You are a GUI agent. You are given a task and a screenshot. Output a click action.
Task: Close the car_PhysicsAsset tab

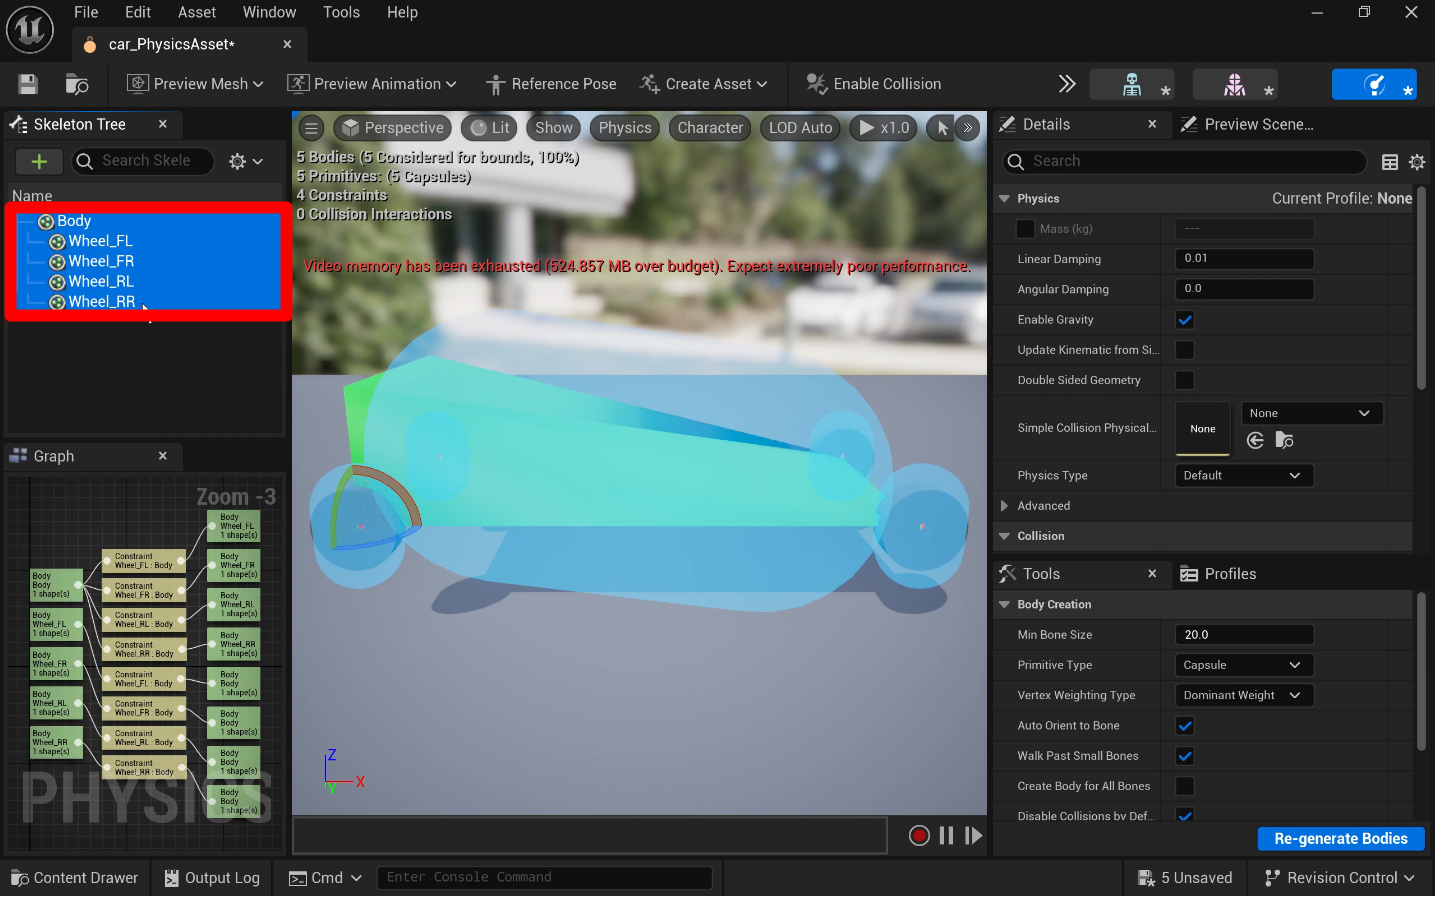(287, 44)
